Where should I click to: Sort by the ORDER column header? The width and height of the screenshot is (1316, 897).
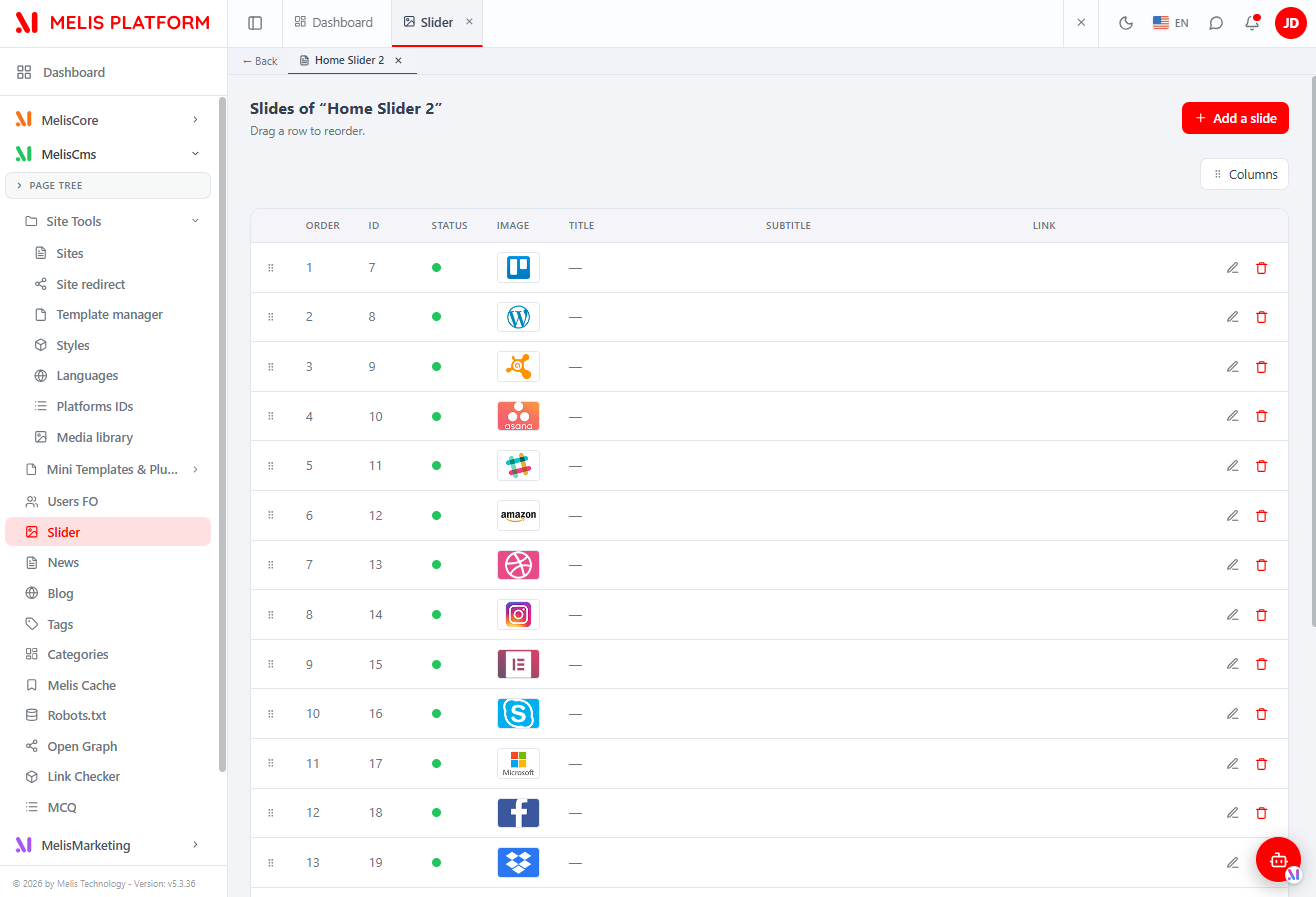323,226
